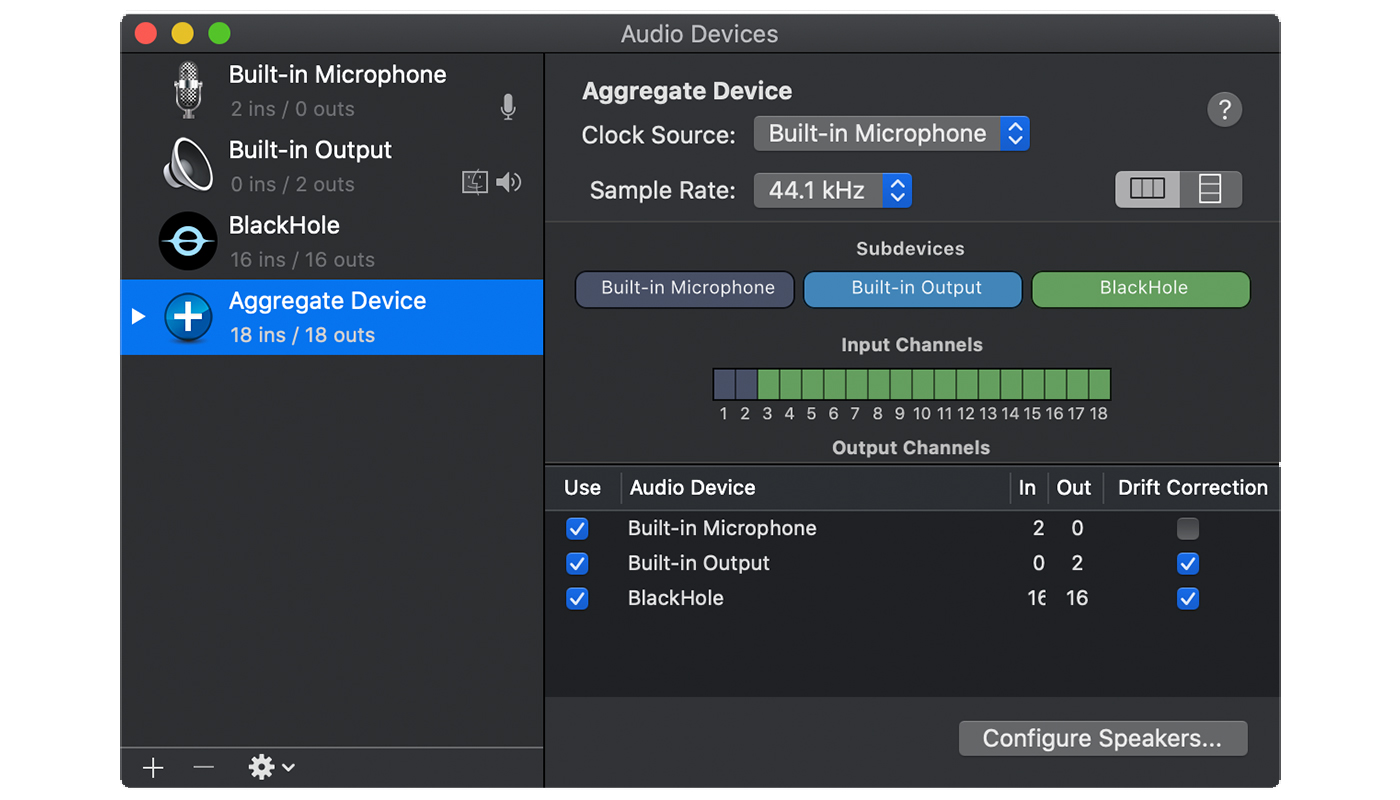Click the default input microphone indicator

508,108
